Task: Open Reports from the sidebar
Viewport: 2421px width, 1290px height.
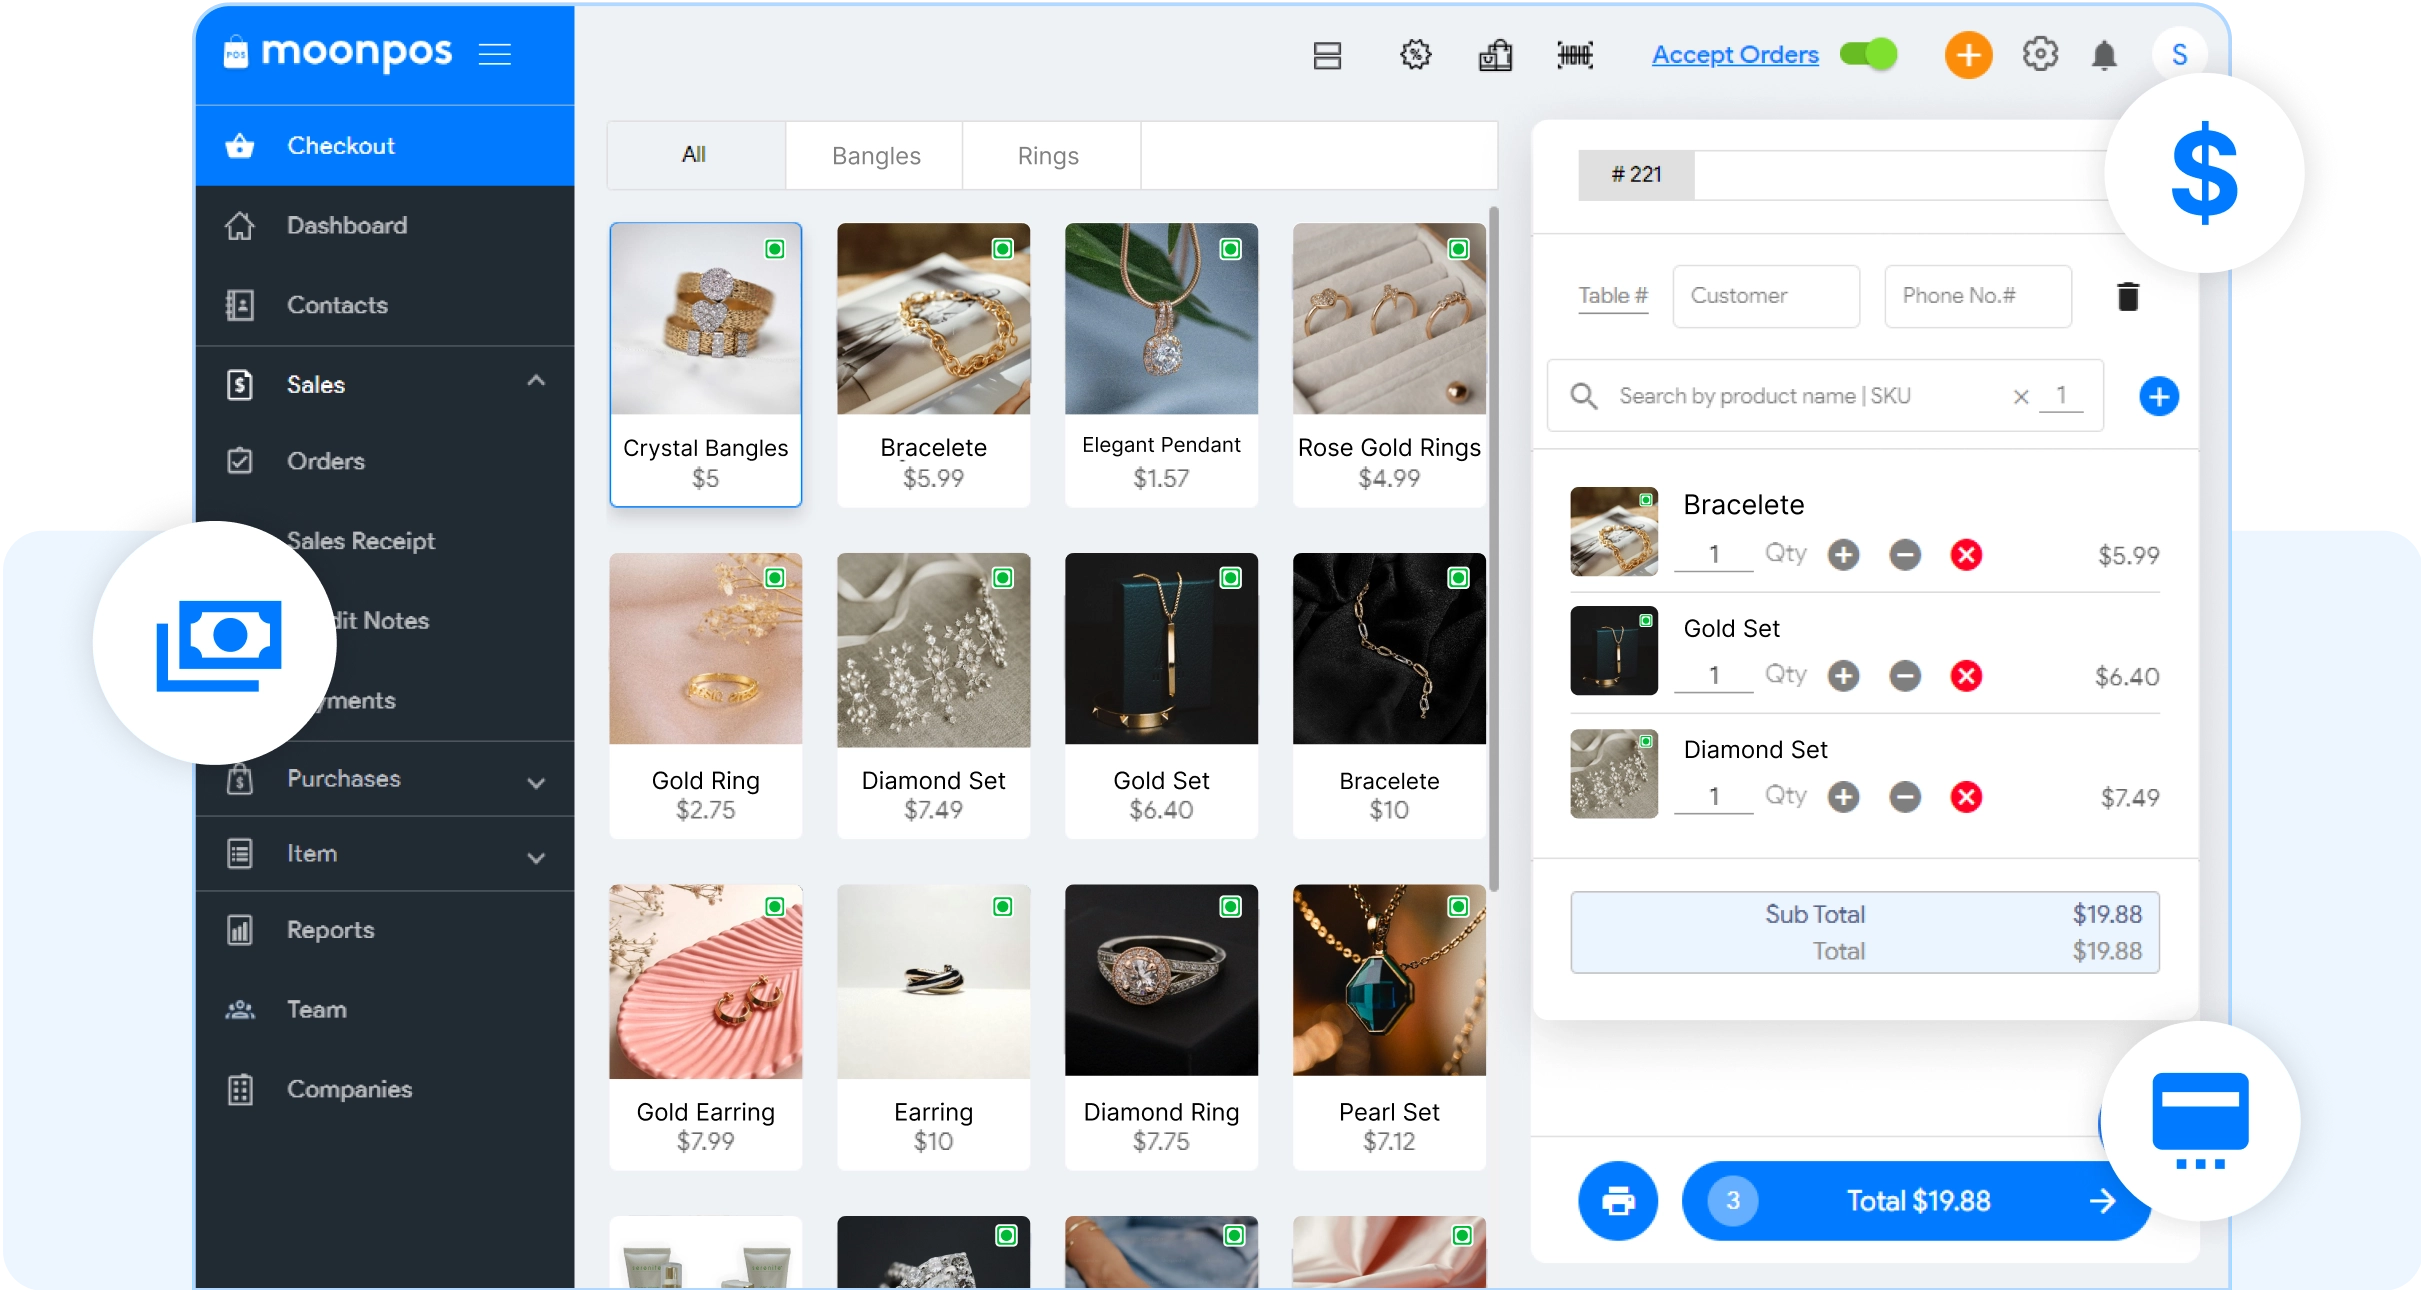Action: tap(330, 930)
